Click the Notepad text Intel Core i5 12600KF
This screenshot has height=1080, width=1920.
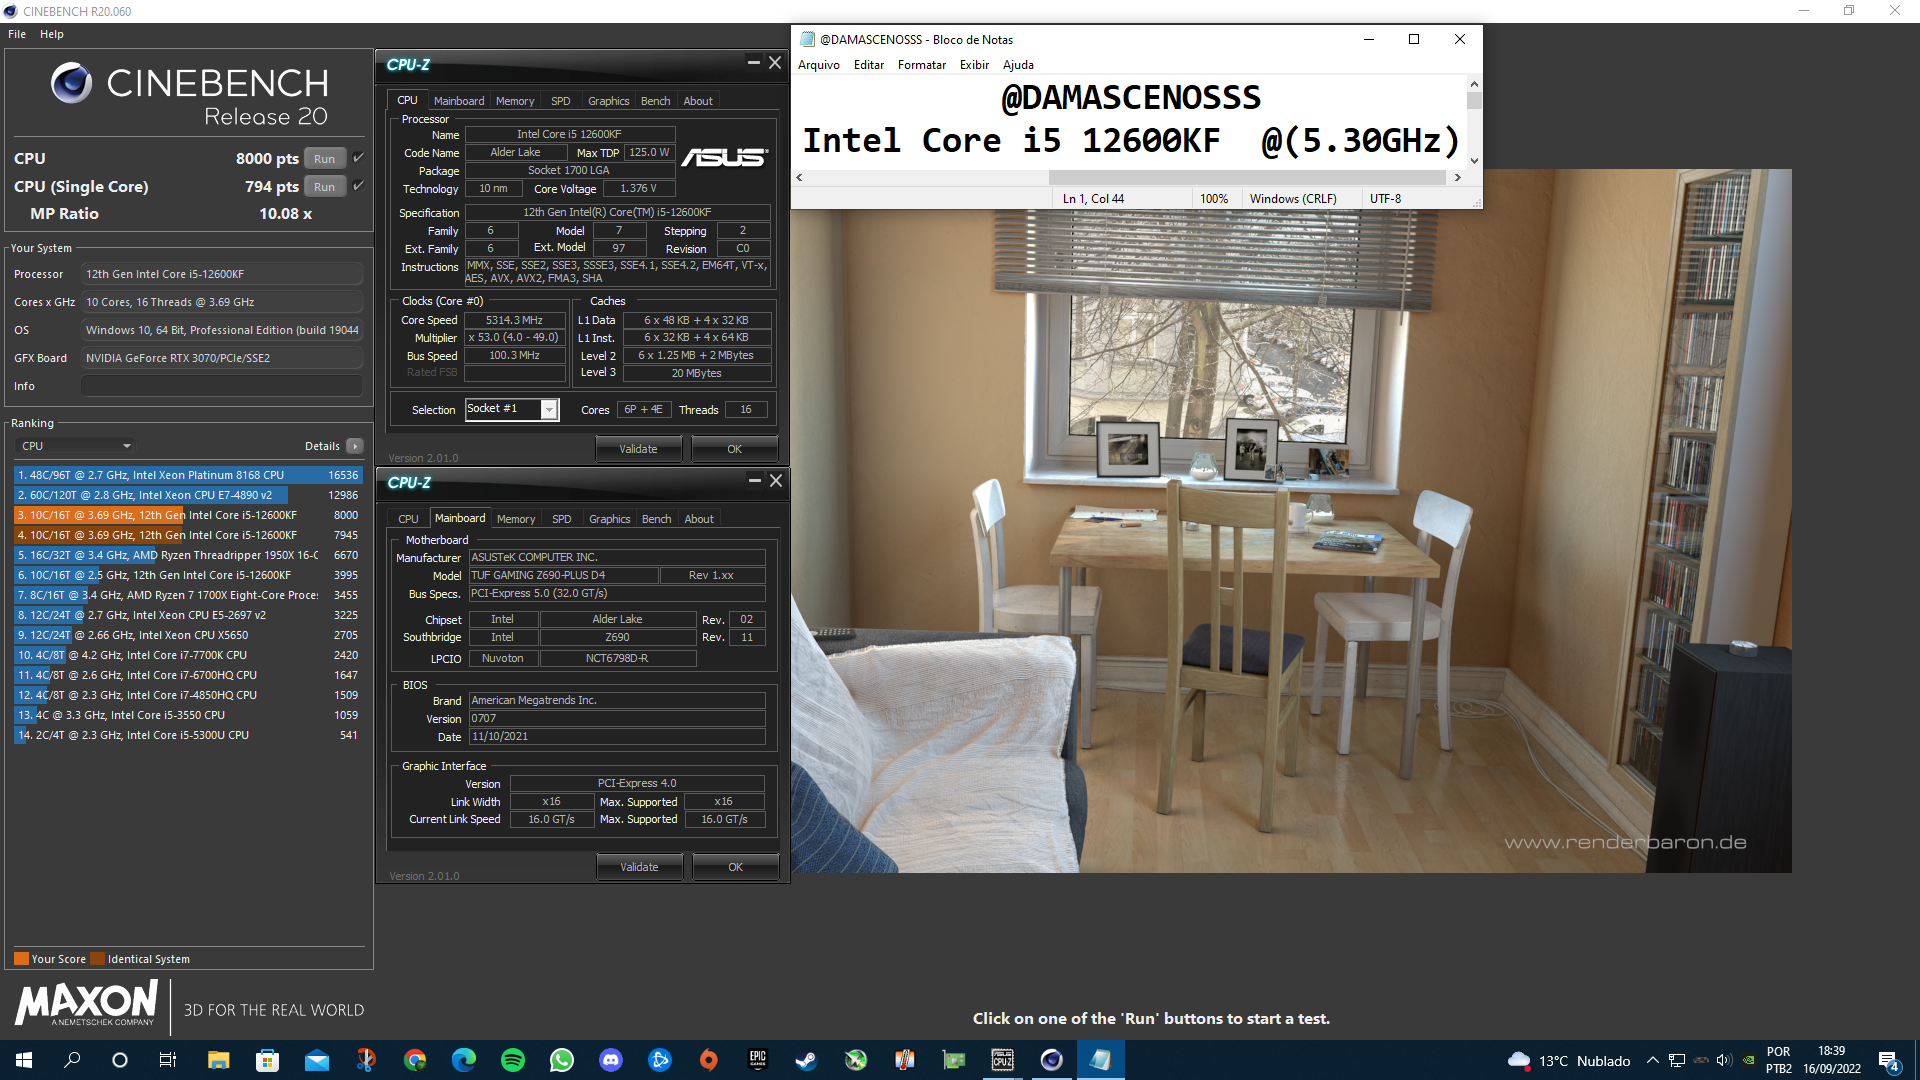click(1011, 141)
